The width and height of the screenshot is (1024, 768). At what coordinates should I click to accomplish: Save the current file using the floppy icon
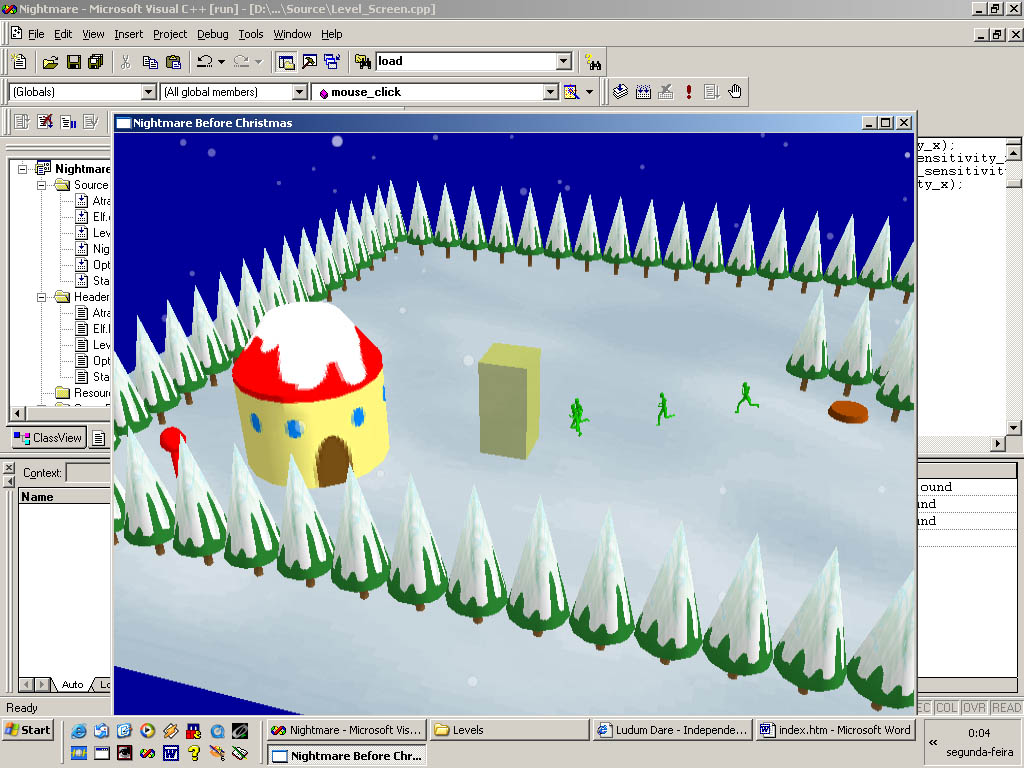pos(74,62)
